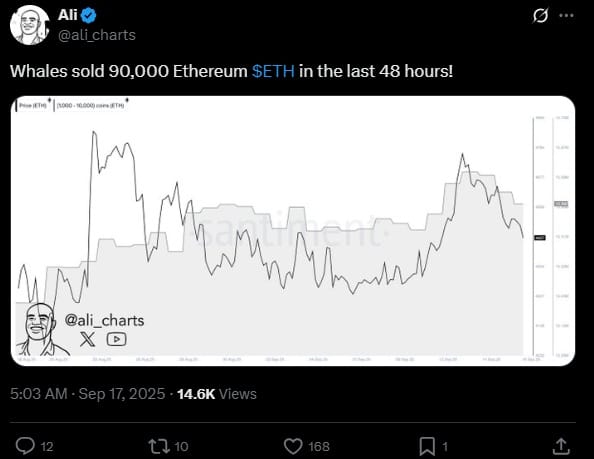The width and height of the screenshot is (594, 459).
Task: Click the reply speech bubble icon
Action: tap(25, 446)
